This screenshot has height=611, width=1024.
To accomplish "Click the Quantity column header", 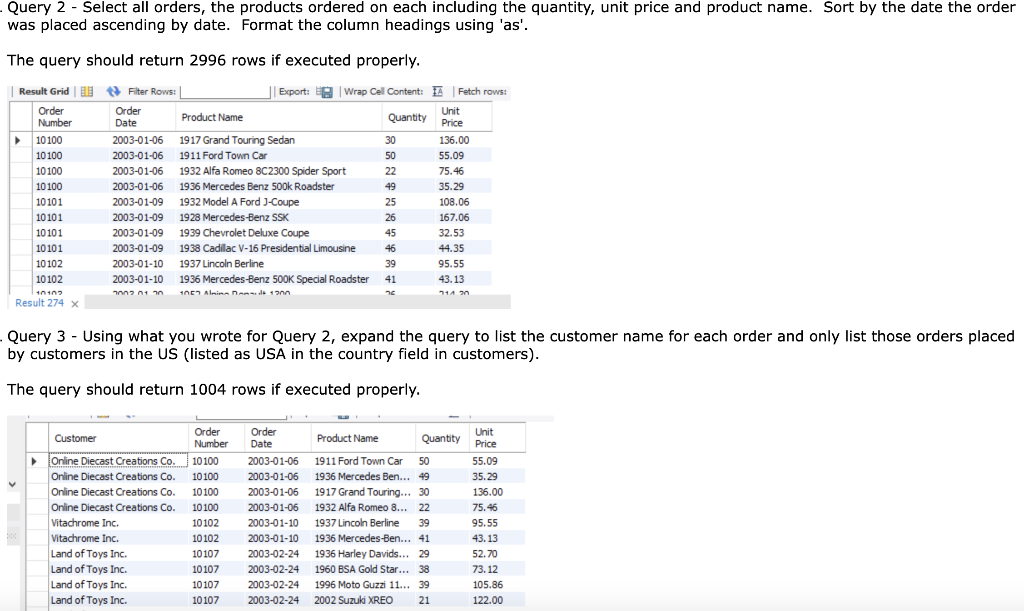I will [x=406, y=116].
